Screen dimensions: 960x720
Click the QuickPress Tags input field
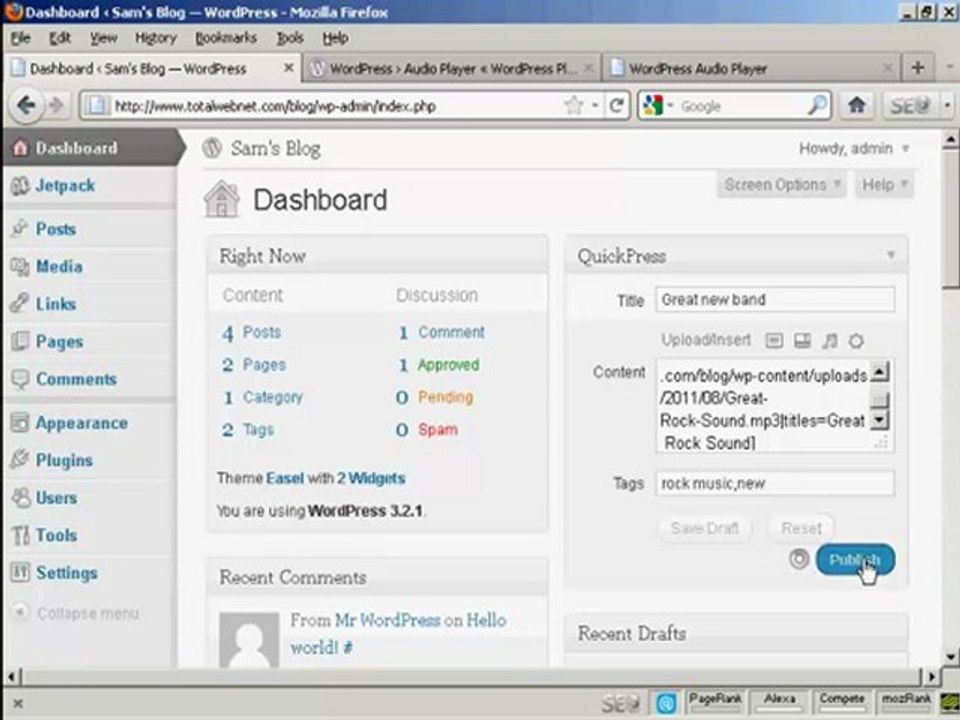[x=774, y=483]
